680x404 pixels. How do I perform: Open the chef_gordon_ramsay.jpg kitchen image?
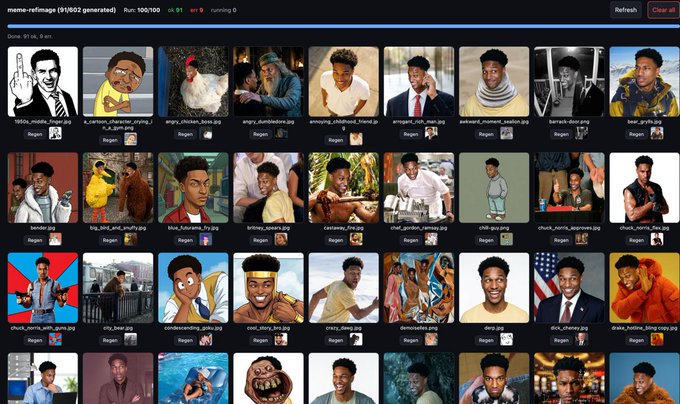419,187
